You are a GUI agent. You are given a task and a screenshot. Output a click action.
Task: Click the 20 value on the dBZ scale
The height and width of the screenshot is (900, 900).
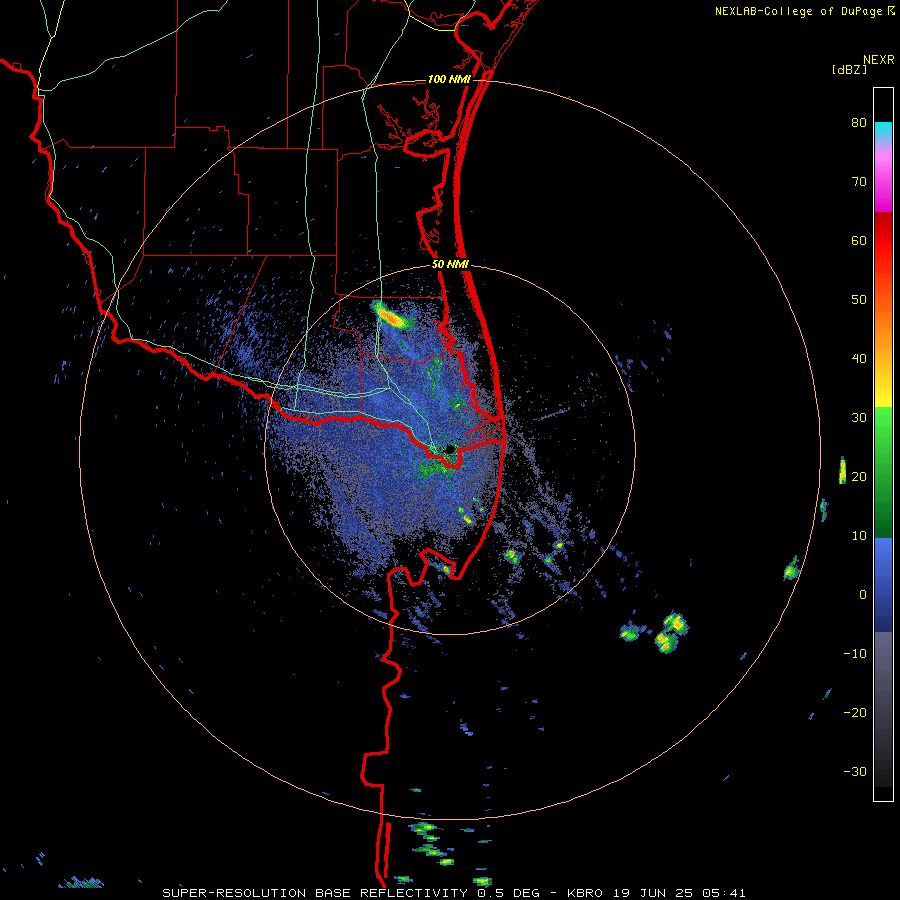click(x=859, y=477)
